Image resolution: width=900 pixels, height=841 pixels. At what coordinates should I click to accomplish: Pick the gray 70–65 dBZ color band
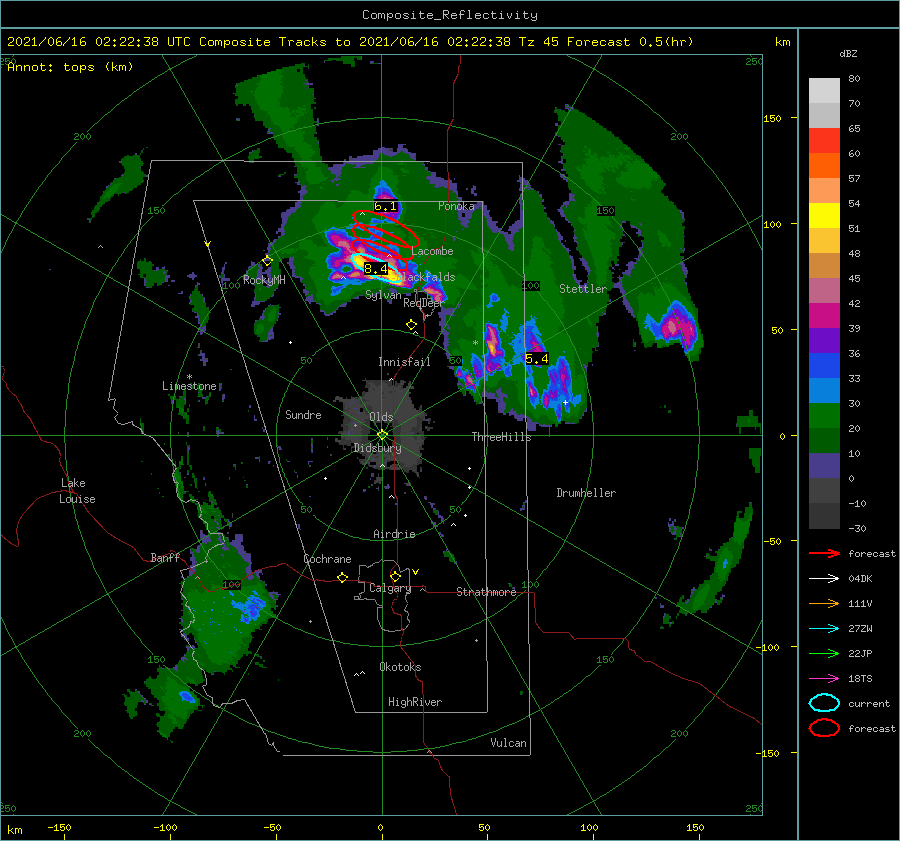pyautogui.click(x=824, y=115)
